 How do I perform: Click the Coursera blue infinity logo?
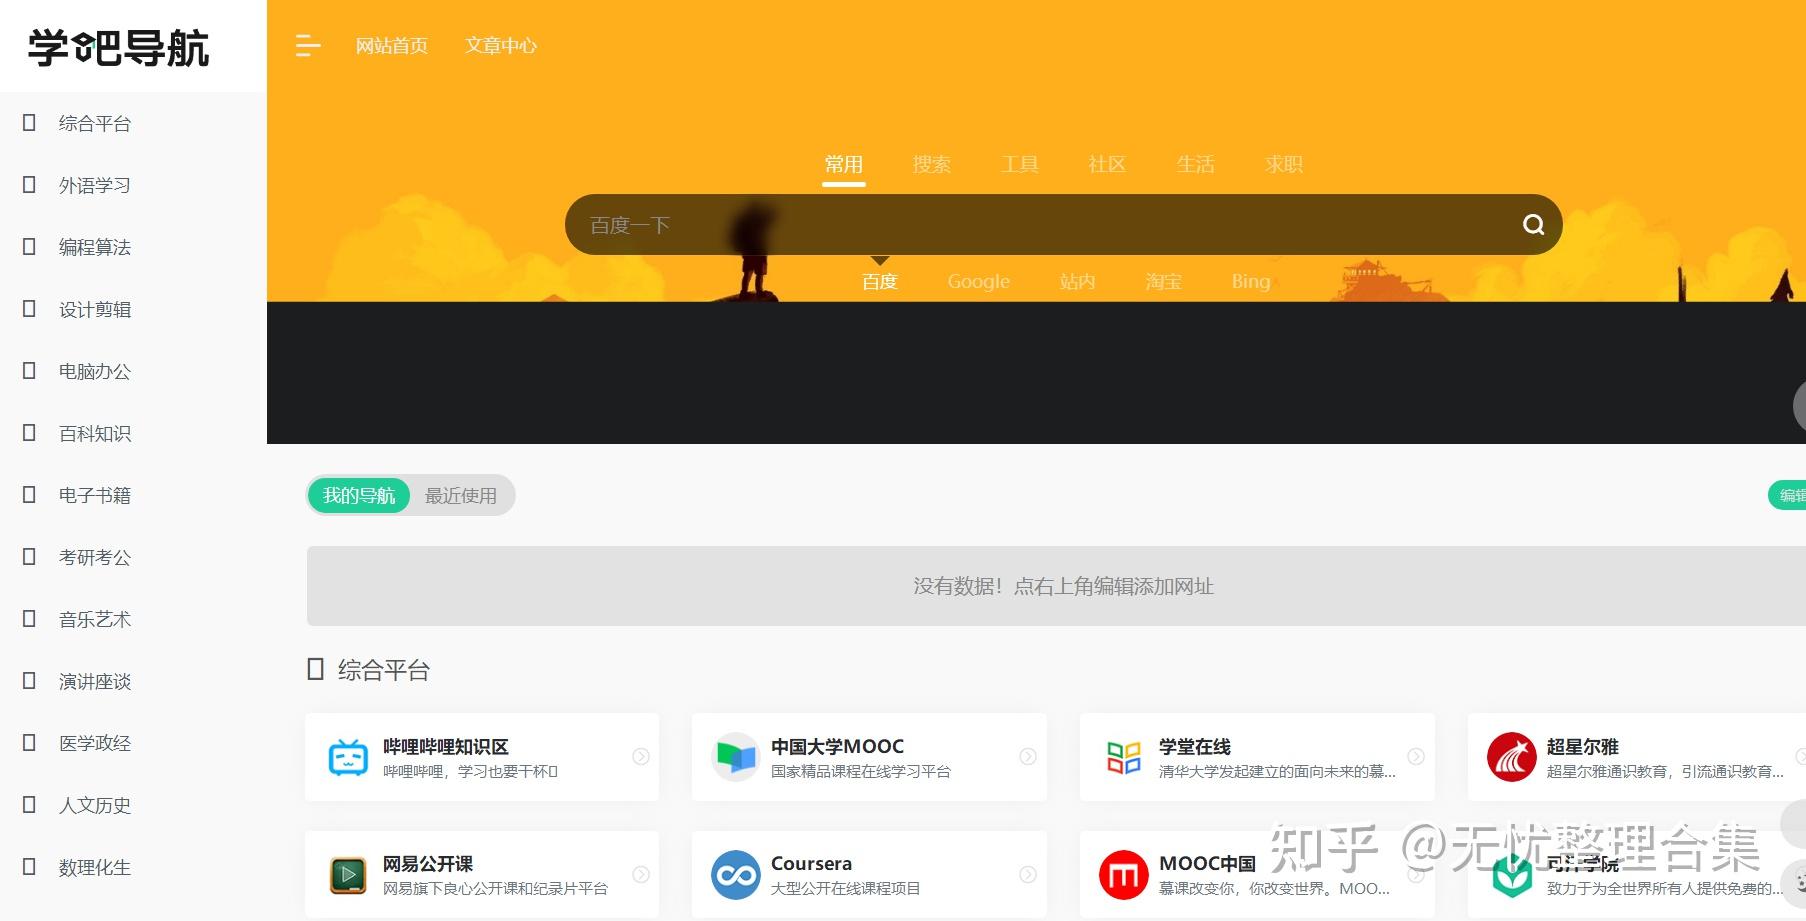click(x=736, y=875)
